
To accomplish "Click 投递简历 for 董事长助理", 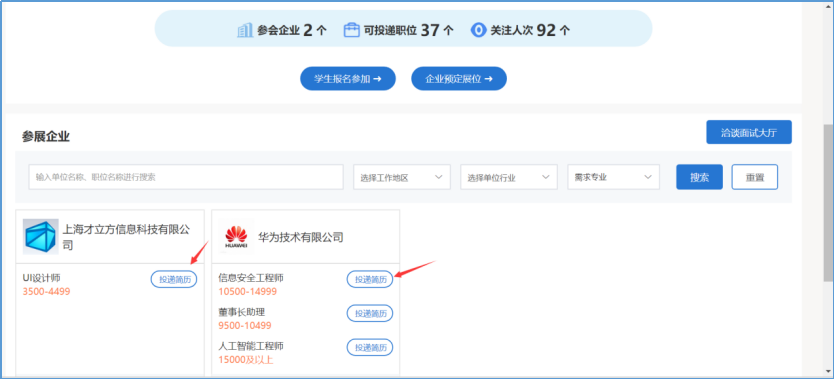I will [x=370, y=313].
